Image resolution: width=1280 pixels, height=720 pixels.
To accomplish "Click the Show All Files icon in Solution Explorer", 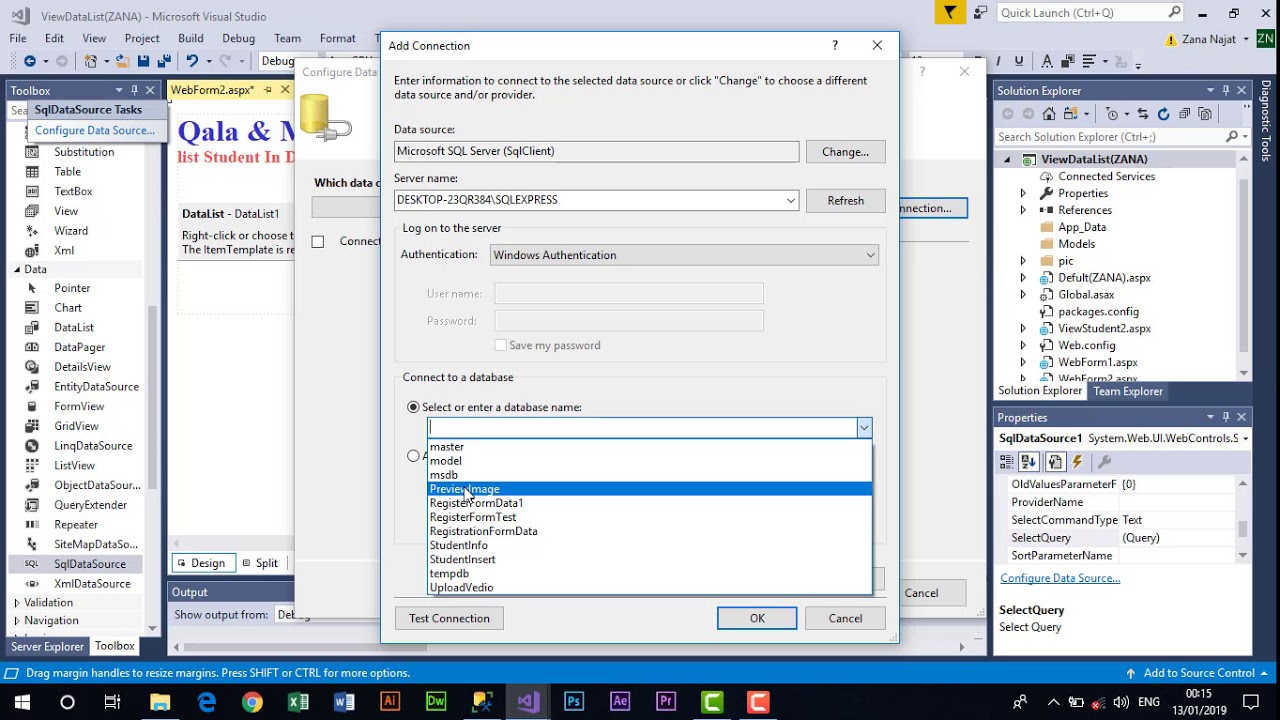I will pos(1205,114).
